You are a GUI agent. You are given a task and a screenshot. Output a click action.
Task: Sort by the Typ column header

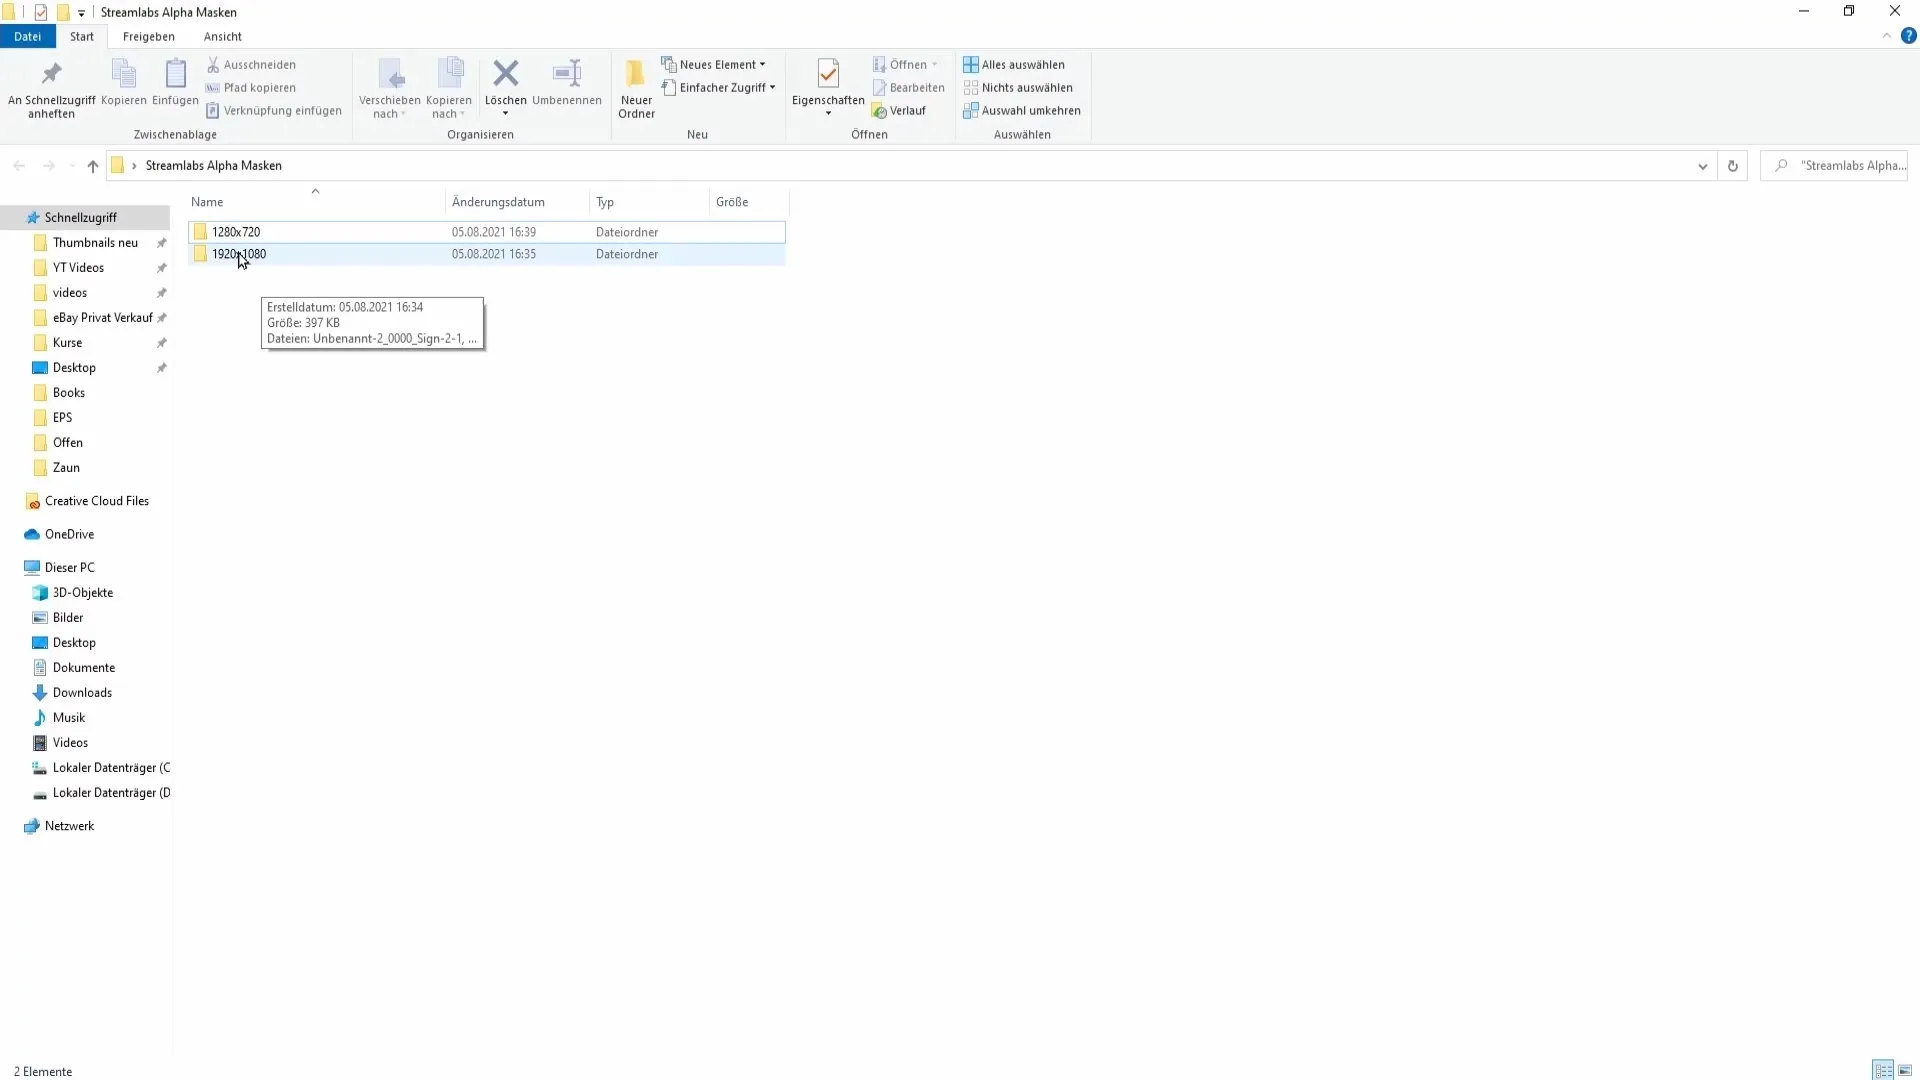[x=649, y=202]
